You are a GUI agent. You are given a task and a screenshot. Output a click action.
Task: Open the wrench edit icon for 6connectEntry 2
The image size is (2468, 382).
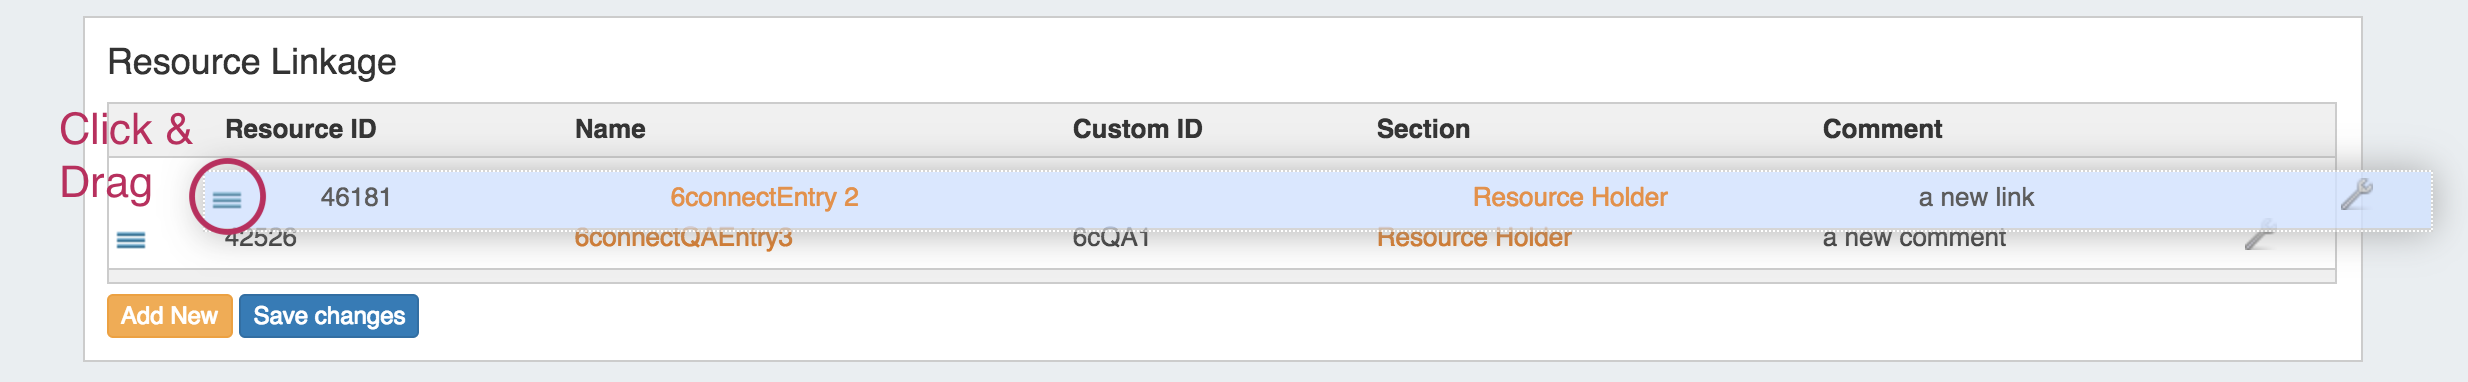tap(2357, 194)
